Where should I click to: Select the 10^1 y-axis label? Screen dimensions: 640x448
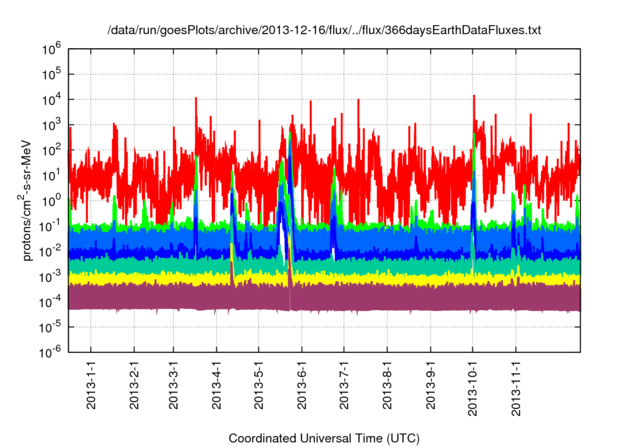click(x=51, y=175)
